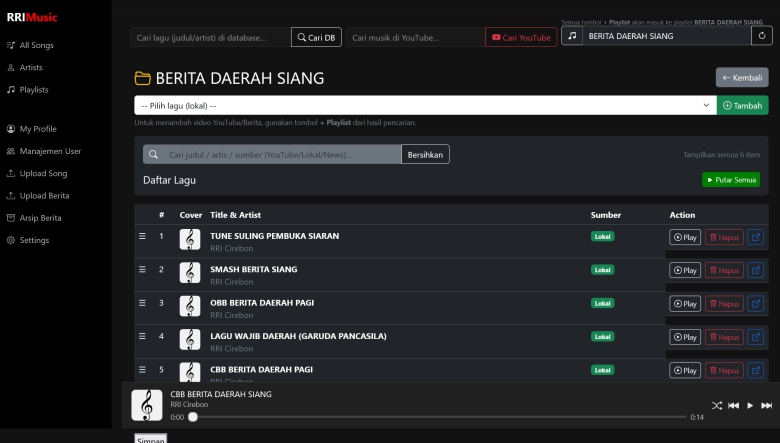Click refresh icon beside playlist name field

762,36
